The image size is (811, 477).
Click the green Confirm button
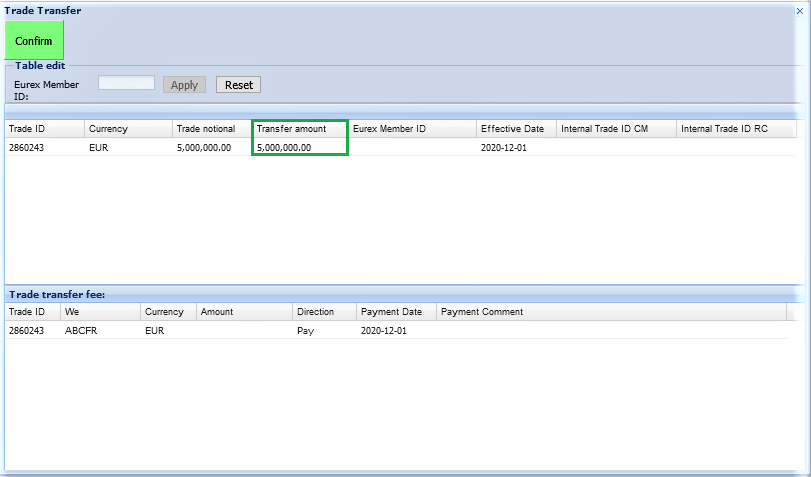[x=34, y=41]
